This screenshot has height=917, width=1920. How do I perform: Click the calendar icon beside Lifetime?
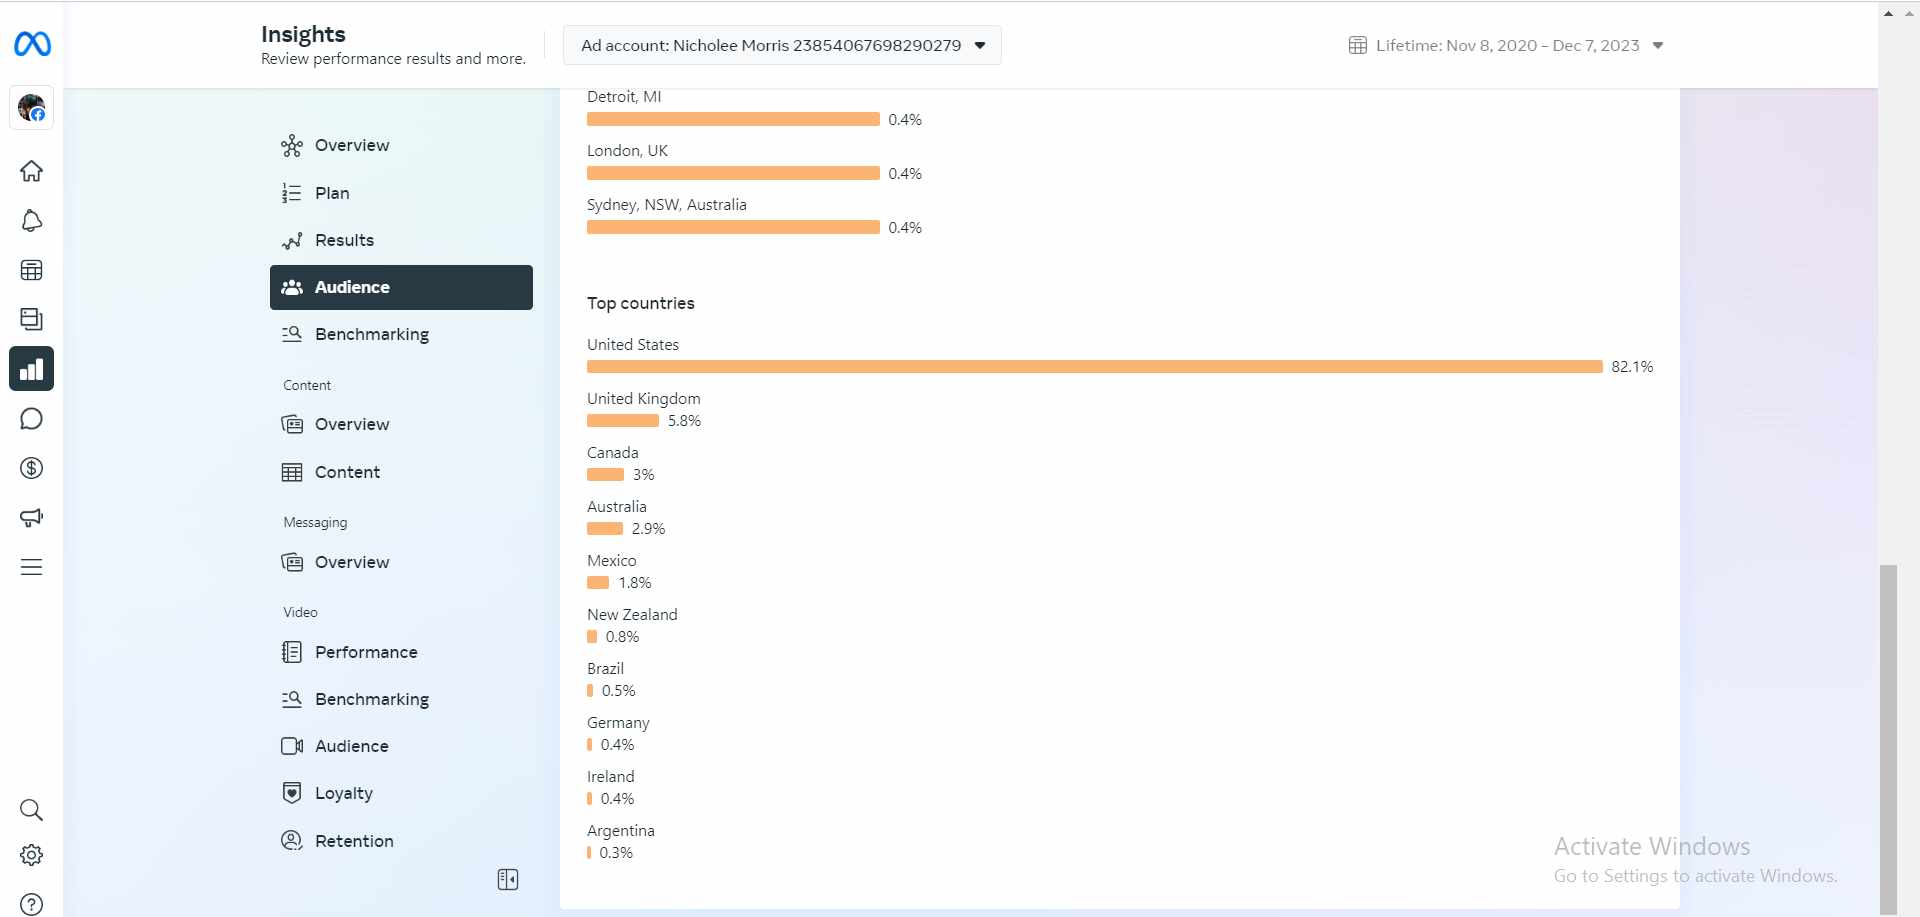pyautogui.click(x=1357, y=45)
